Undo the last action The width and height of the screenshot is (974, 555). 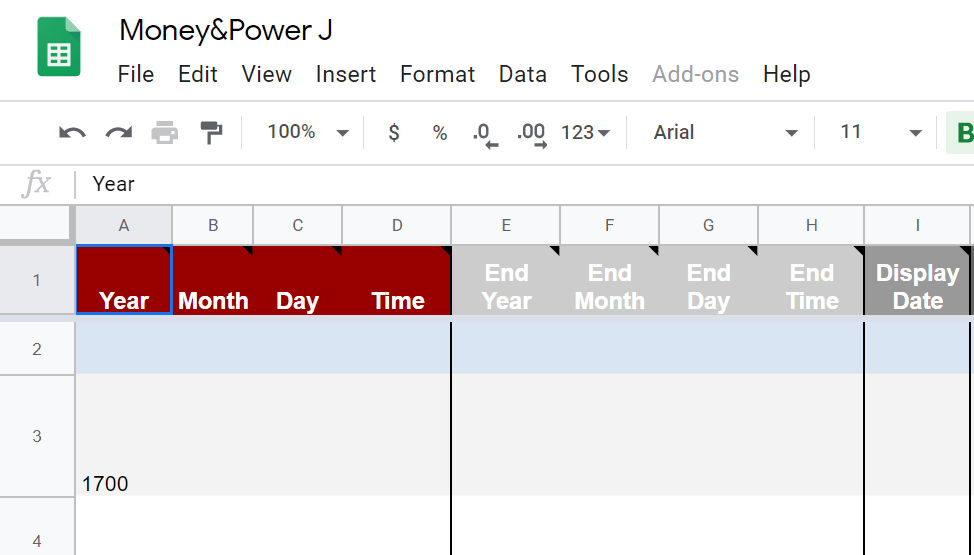(72, 132)
